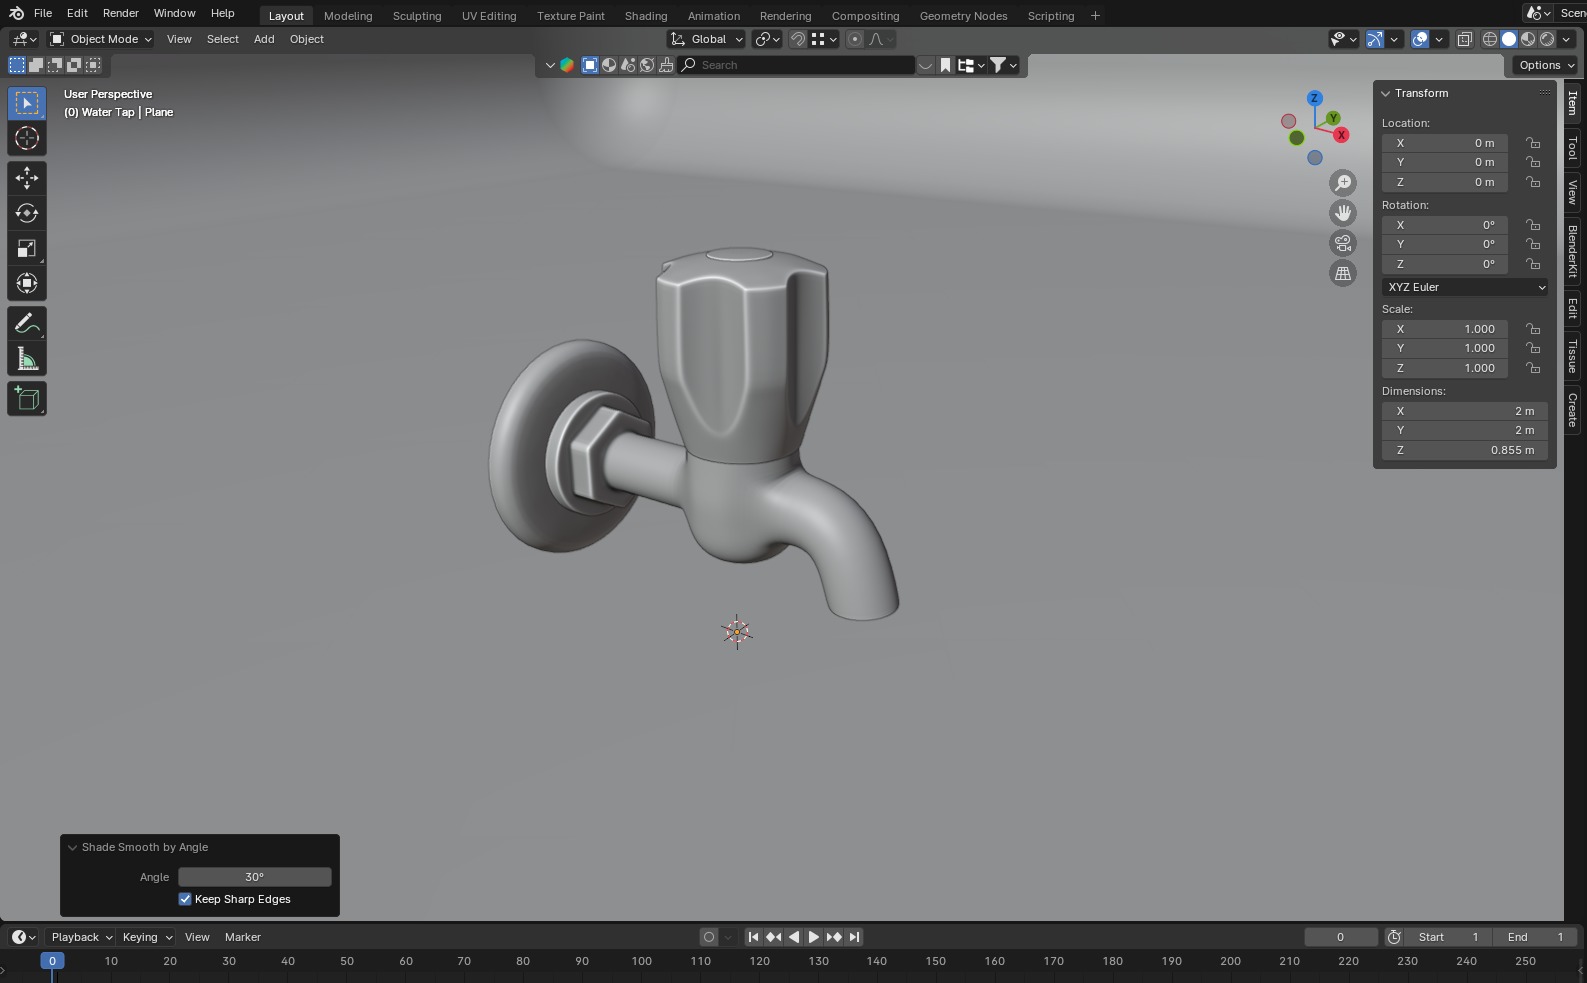Select the world globe filter icon
The width and height of the screenshot is (1587, 983).
coord(647,65)
